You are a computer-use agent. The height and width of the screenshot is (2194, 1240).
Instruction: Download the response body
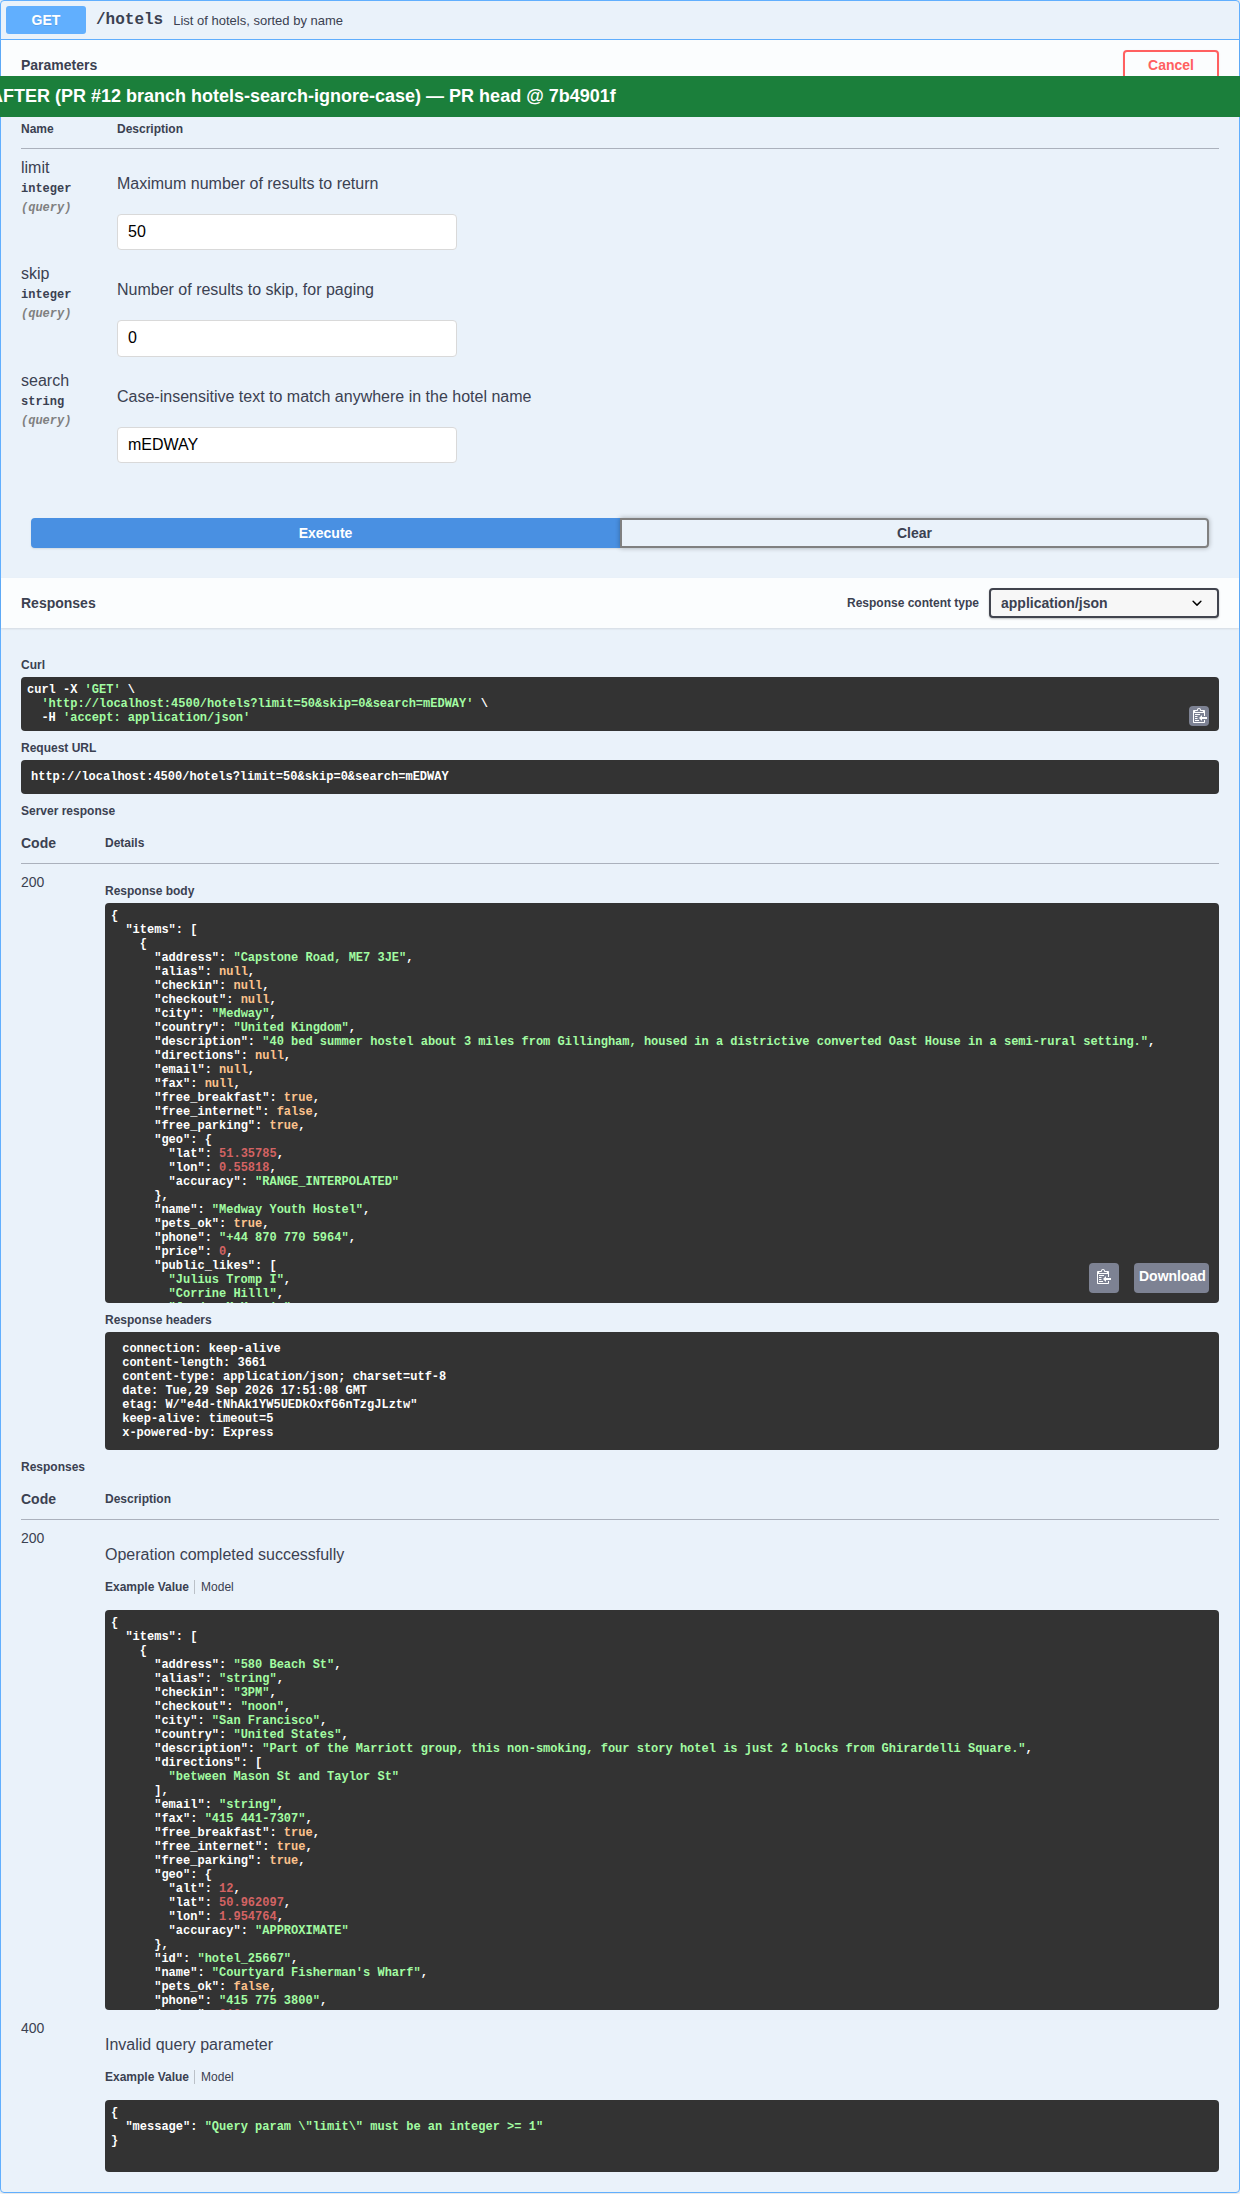tap(1171, 1277)
